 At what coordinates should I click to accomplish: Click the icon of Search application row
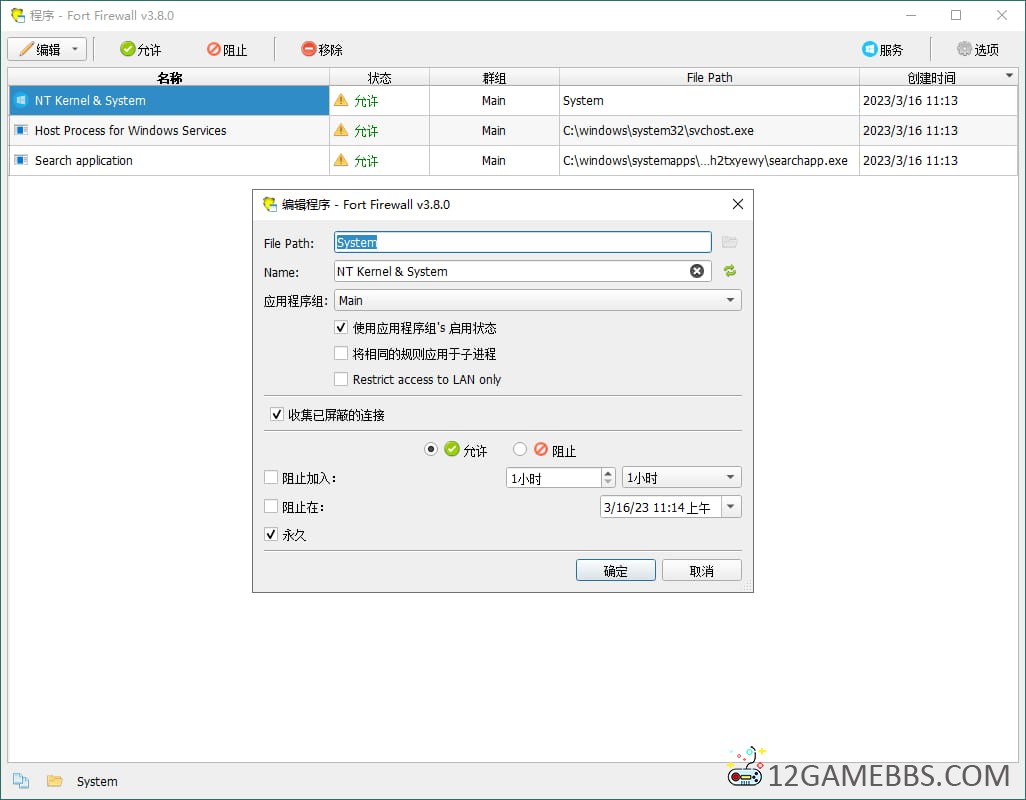21,160
